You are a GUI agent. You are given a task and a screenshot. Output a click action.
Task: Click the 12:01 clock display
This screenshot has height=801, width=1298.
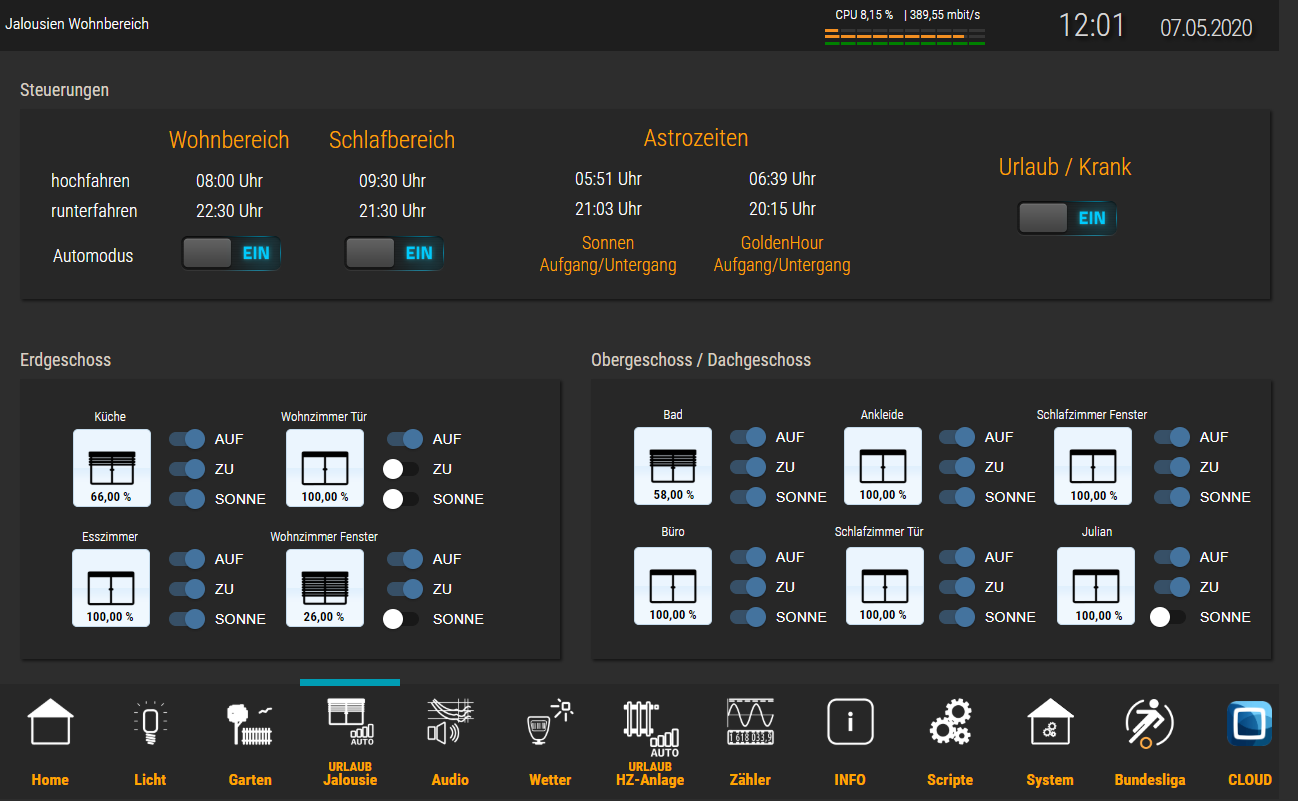1091,25
